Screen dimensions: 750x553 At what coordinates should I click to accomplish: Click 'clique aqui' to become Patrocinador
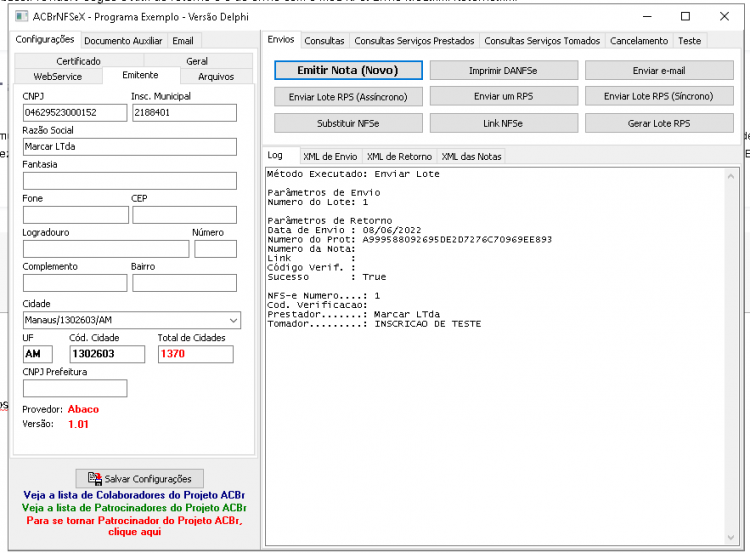pyautogui.click(x=134, y=531)
